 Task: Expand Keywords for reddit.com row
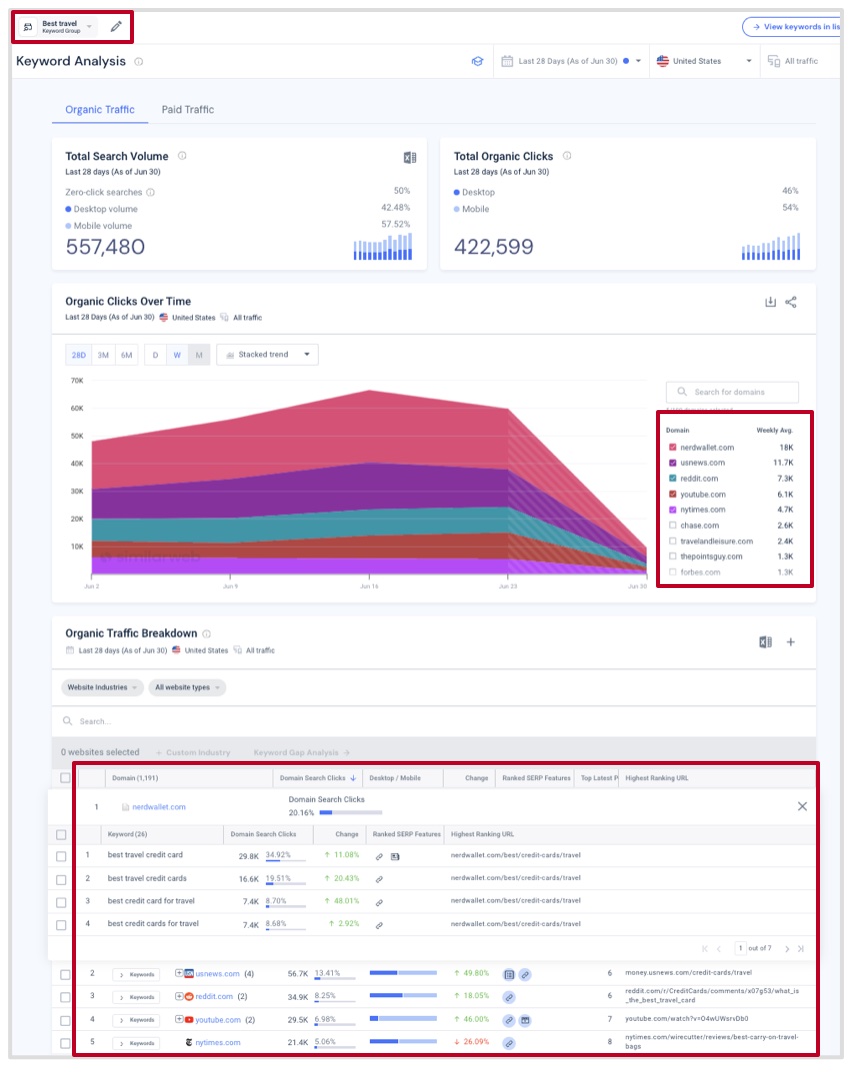[136, 997]
